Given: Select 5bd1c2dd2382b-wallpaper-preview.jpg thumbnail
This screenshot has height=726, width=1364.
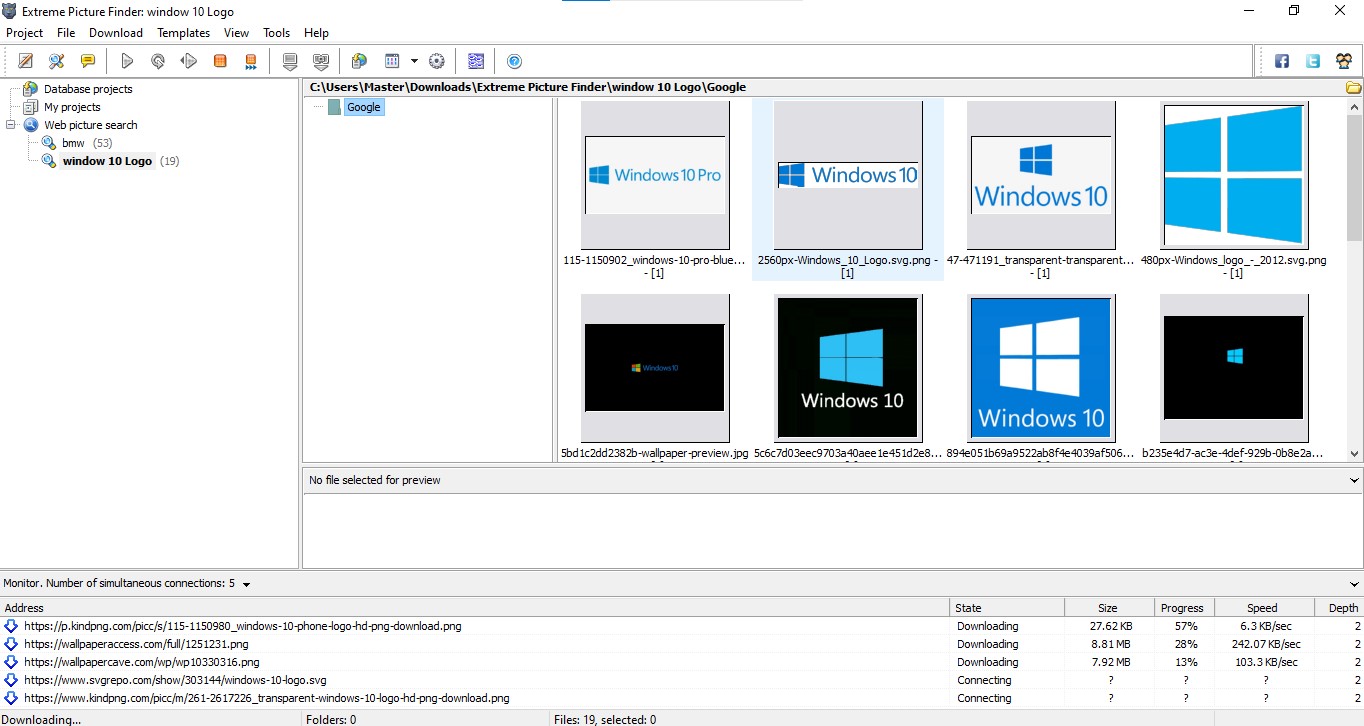Looking at the screenshot, I should click(x=655, y=368).
